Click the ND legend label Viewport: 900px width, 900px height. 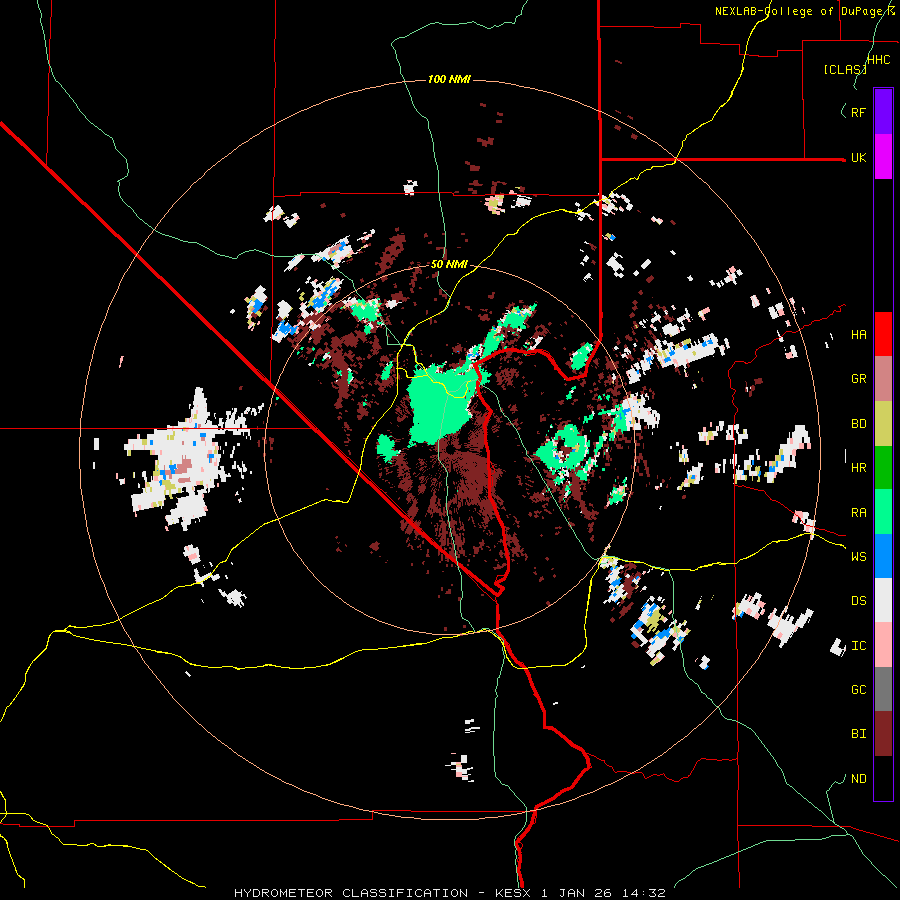(858, 779)
